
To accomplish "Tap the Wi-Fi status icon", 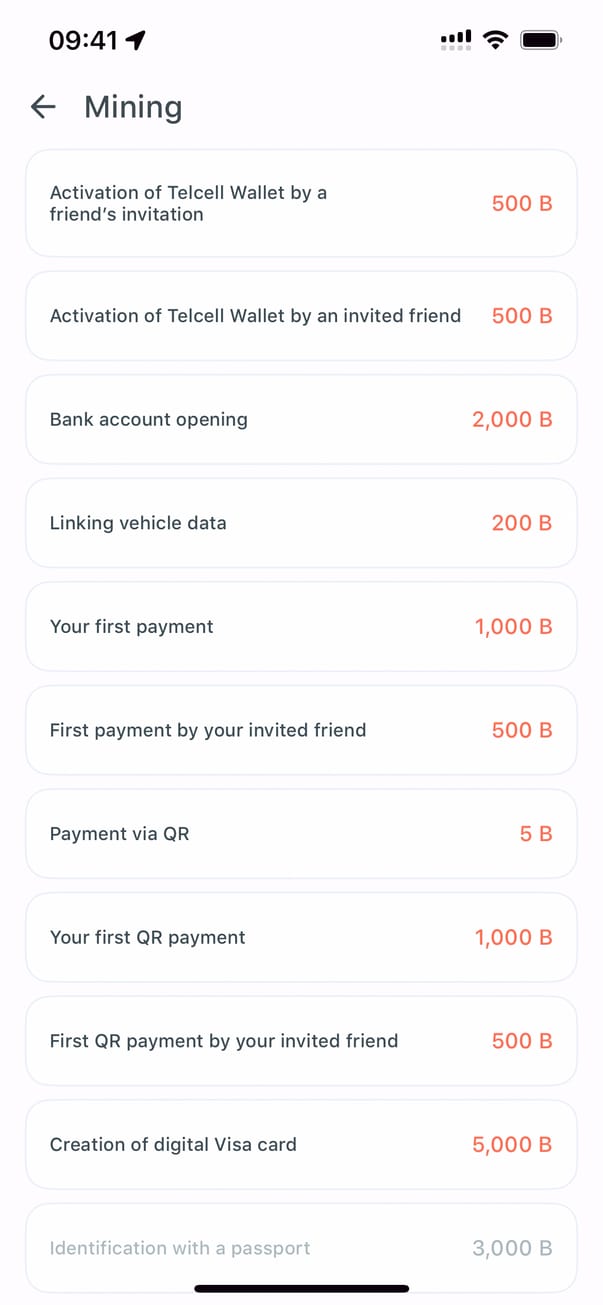I will click(x=494, y=40).
